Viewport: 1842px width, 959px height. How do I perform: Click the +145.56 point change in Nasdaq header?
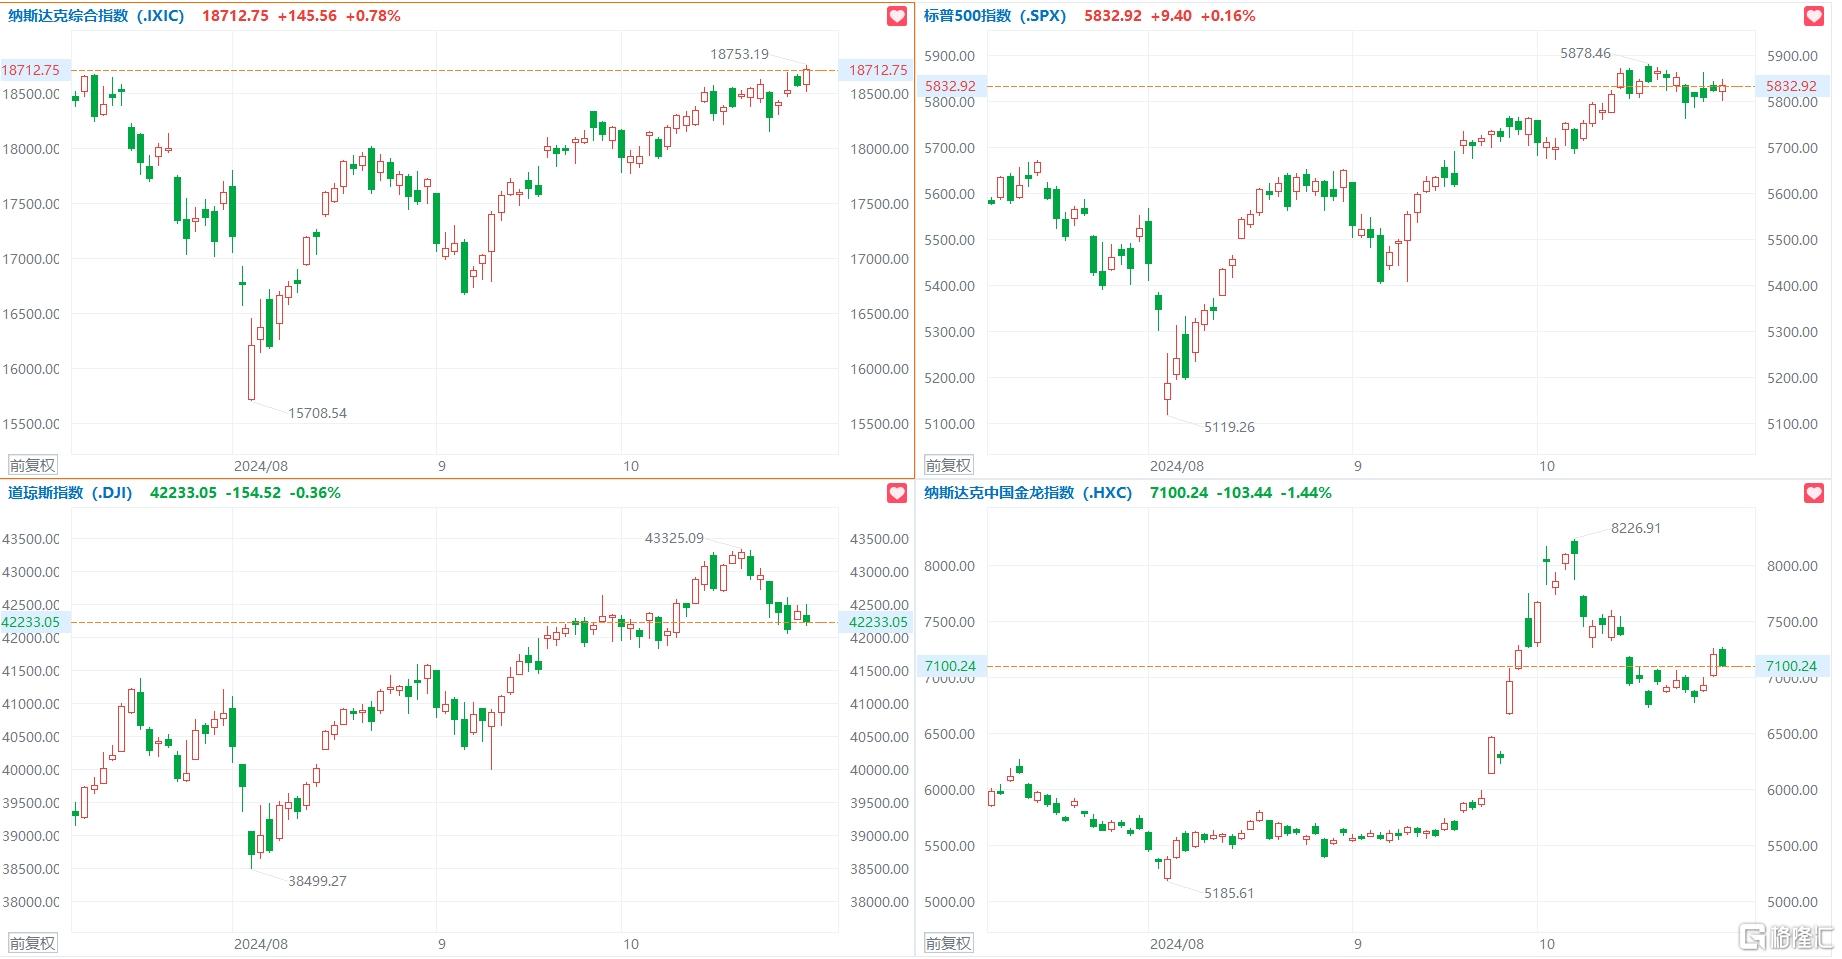tap(307, 16)
